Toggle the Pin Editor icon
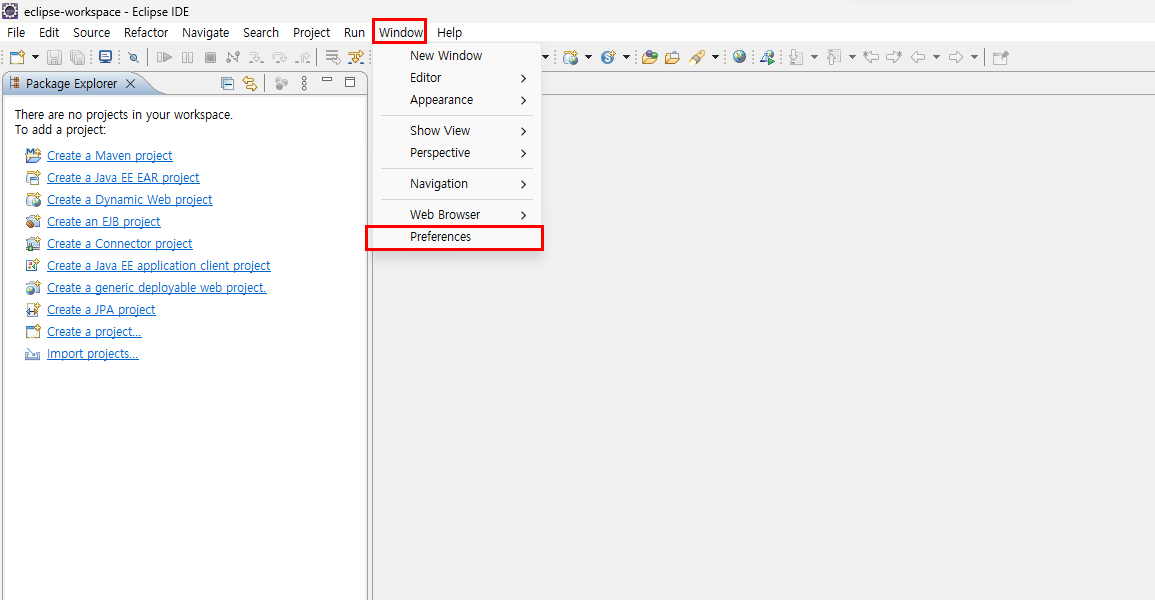This screenshot has width=1155, height=600. (x=1000, y=57)
